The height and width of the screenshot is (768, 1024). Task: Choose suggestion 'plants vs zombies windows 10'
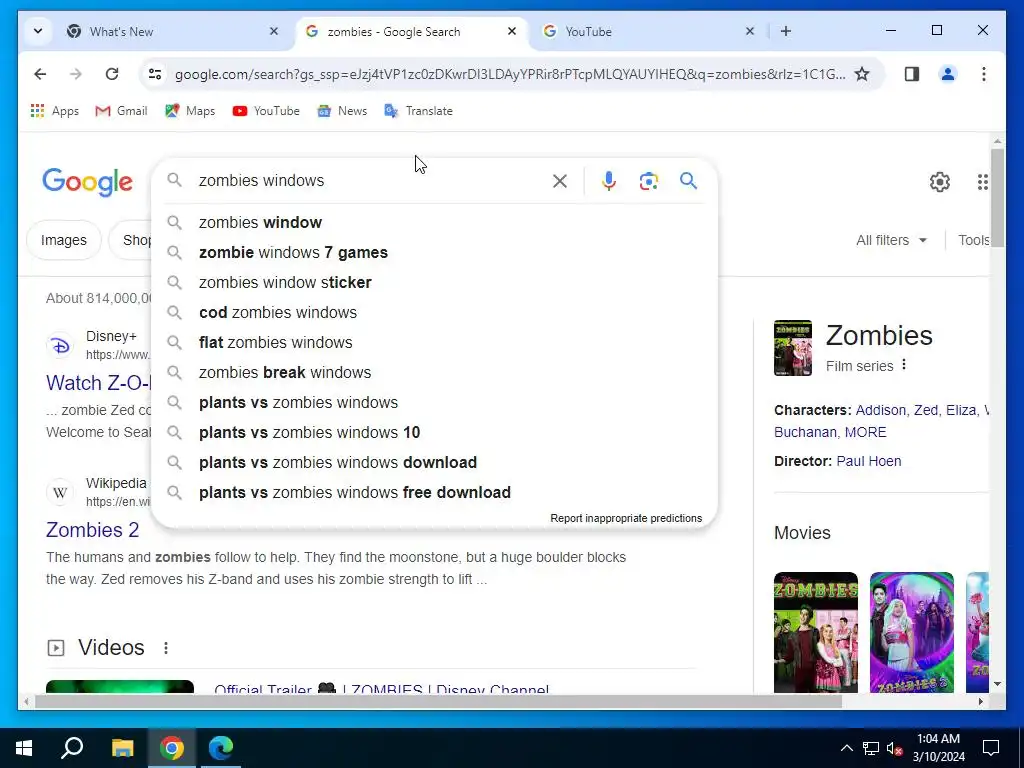[x=434, y=433]
